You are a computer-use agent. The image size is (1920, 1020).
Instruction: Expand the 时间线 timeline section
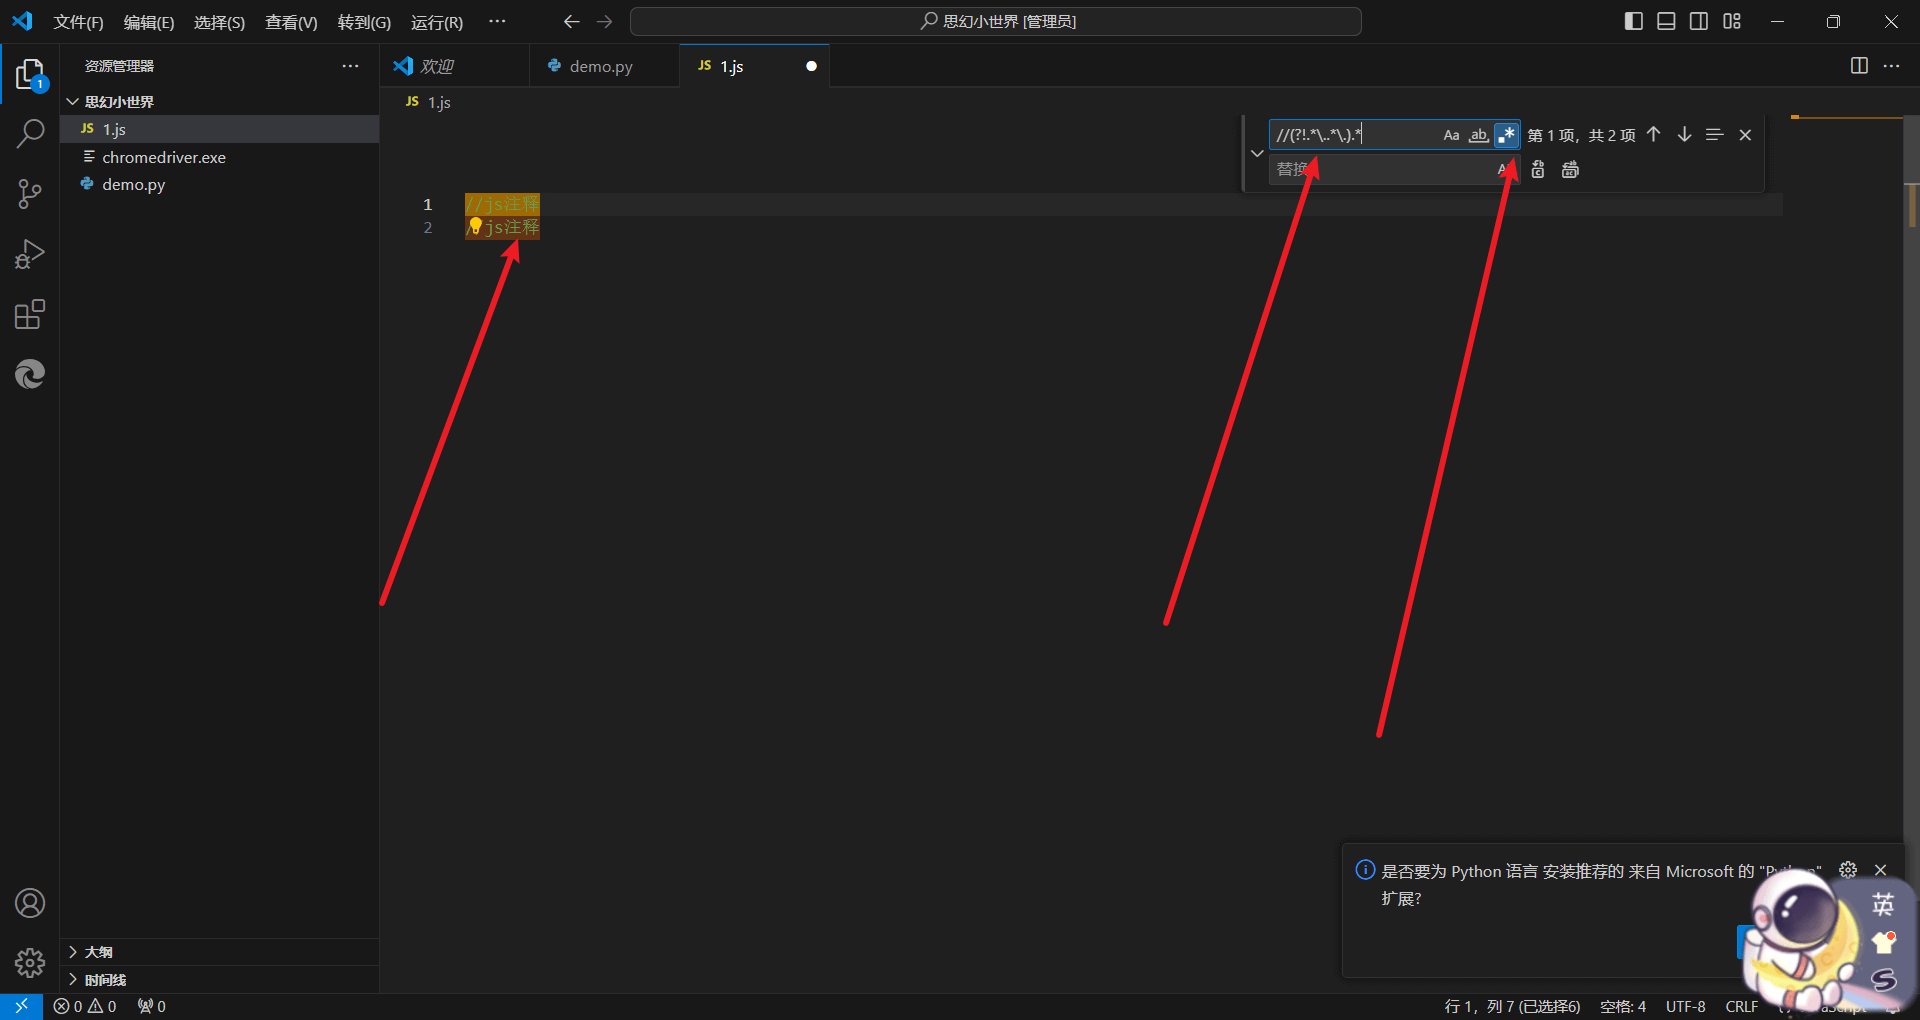coord(105,980)
